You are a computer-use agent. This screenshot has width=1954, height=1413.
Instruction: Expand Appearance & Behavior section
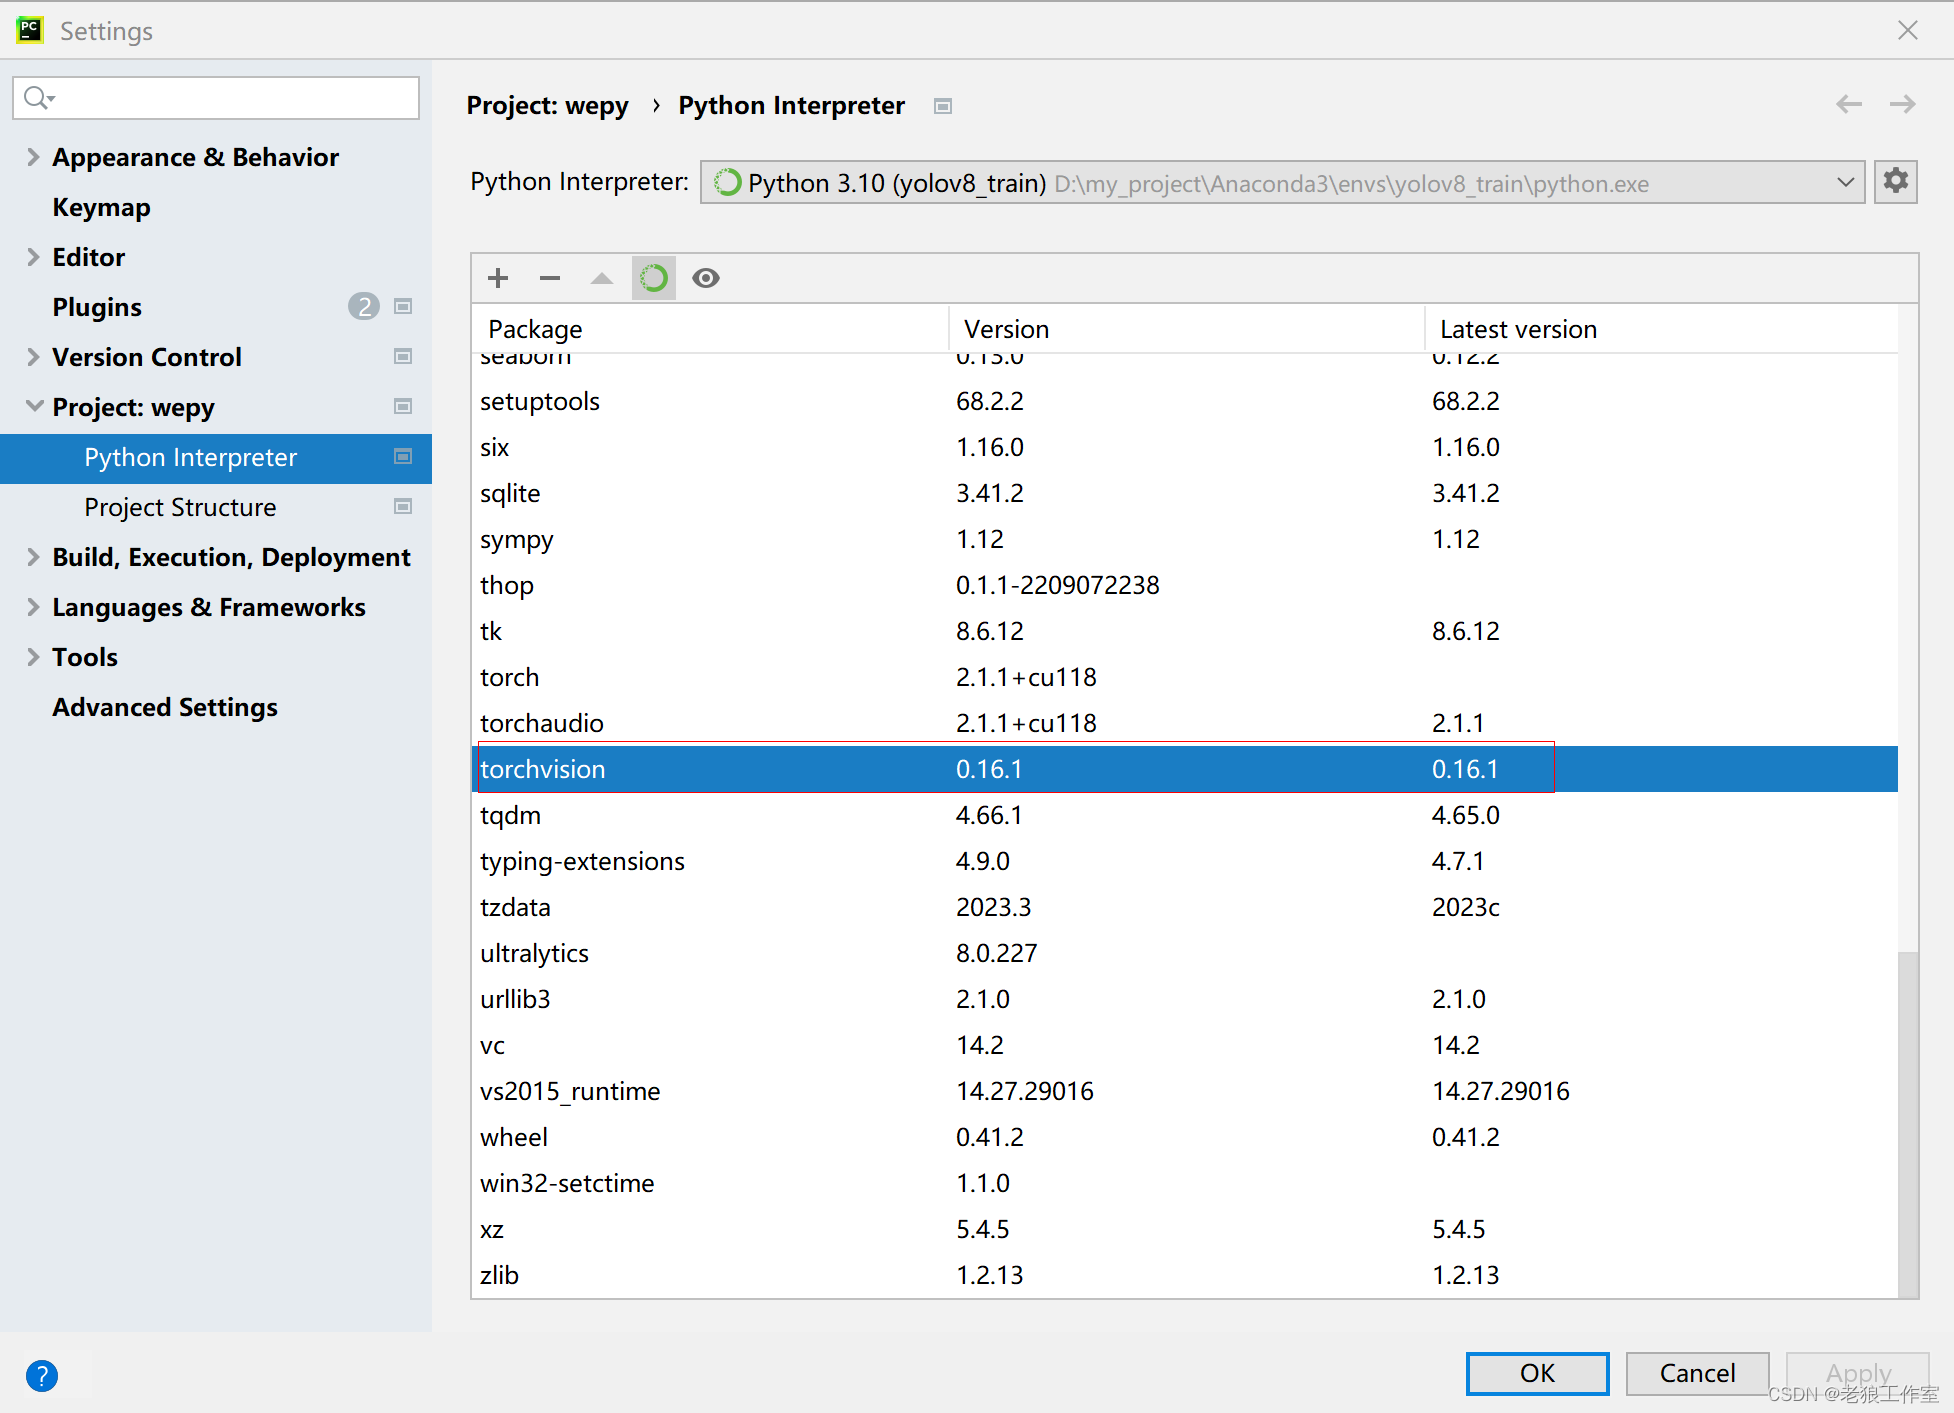[x=33, y=157]
